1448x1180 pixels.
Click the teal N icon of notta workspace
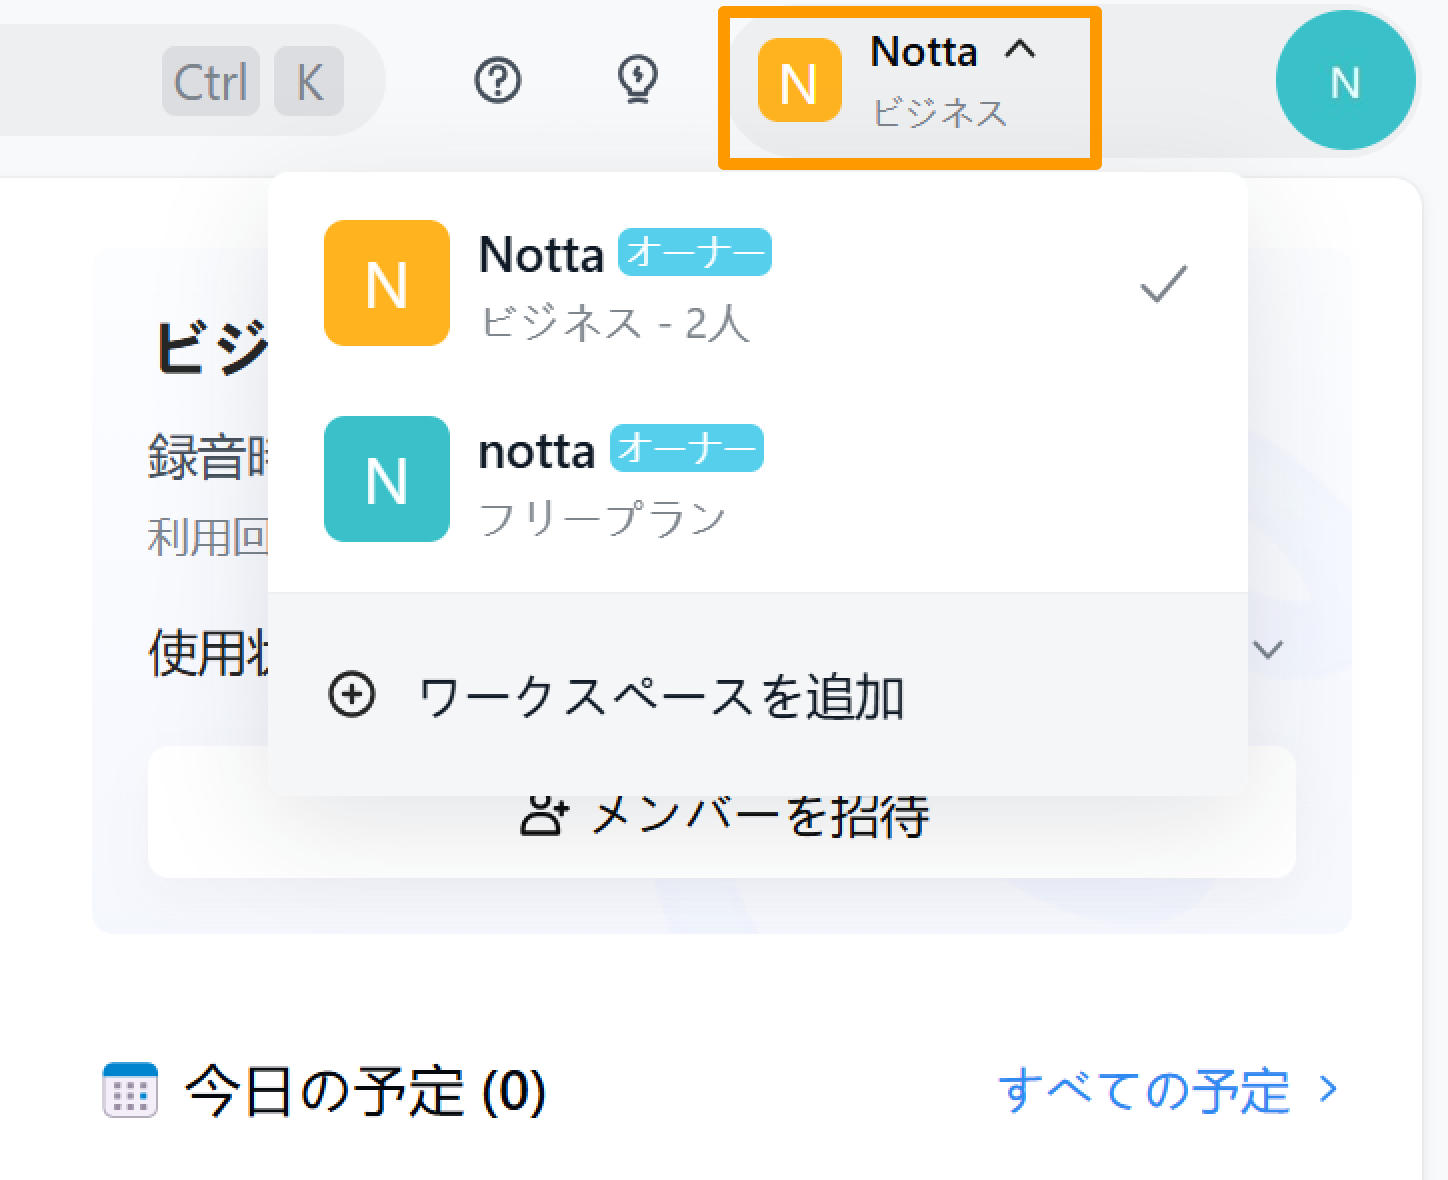pyautogui.click(x=387, y=479)
